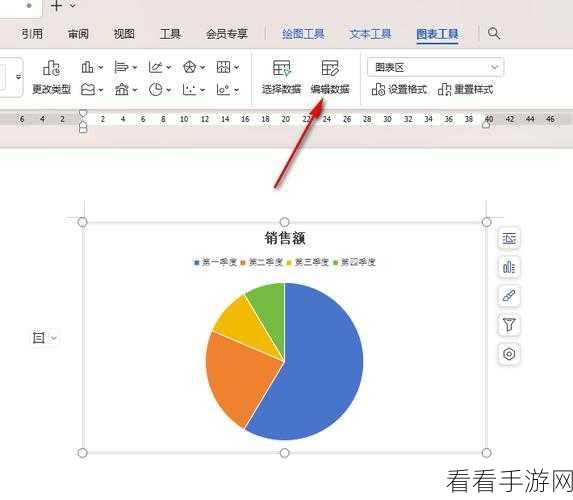Click the chart bottom-right corner handle
The image size is (573, 500).
pyautogui.click(x=486, y=453)
